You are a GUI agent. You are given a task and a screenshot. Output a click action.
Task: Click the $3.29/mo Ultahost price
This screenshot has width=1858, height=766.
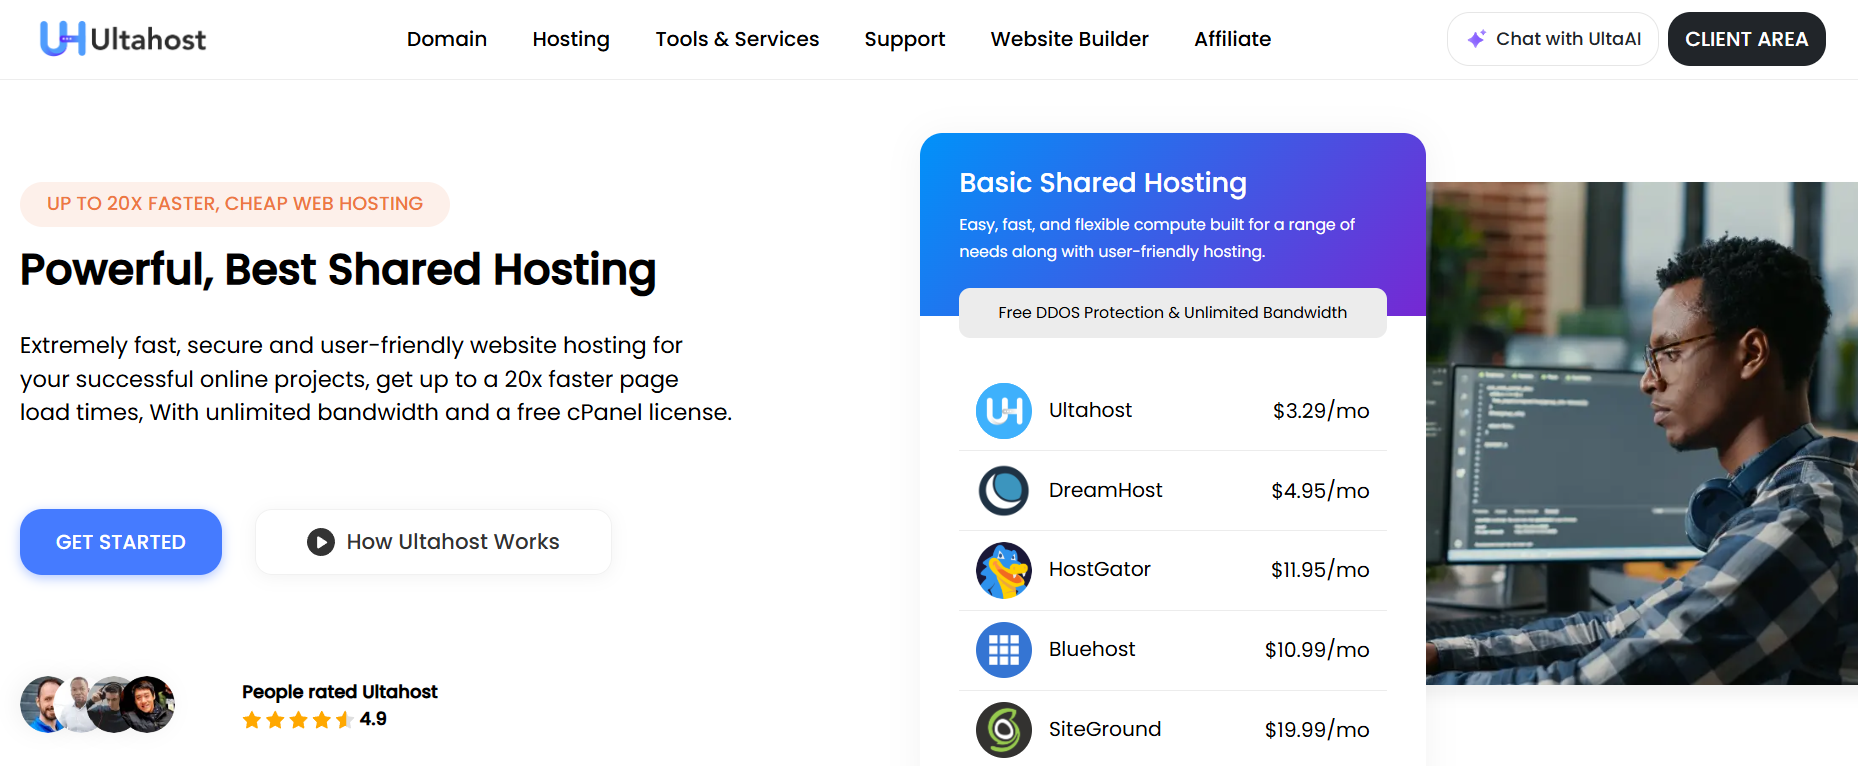pyautogui.click(x=1321, y=411)
